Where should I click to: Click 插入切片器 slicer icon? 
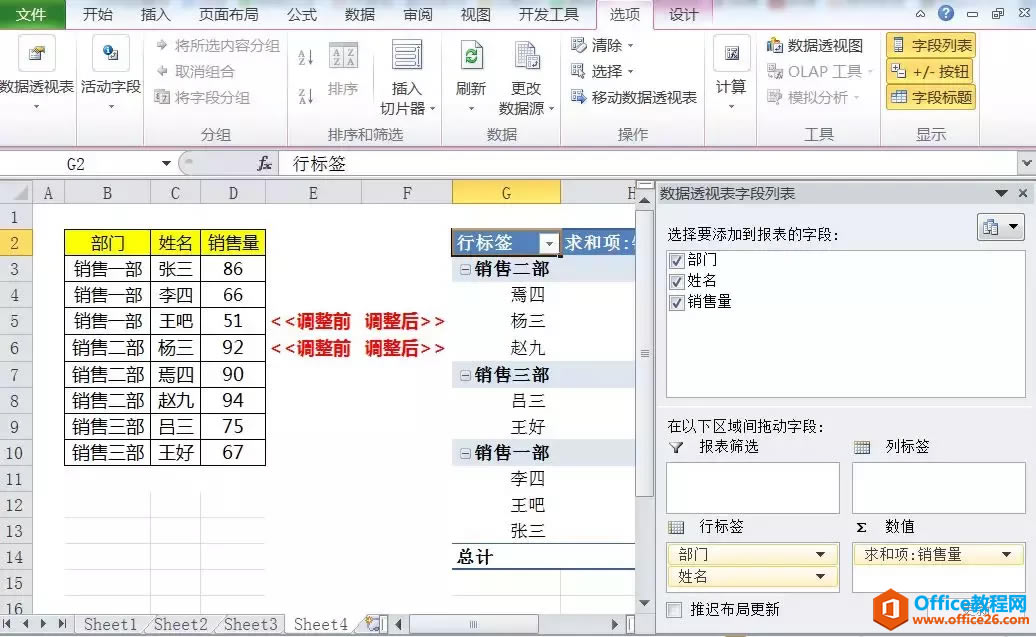[407, 55]
